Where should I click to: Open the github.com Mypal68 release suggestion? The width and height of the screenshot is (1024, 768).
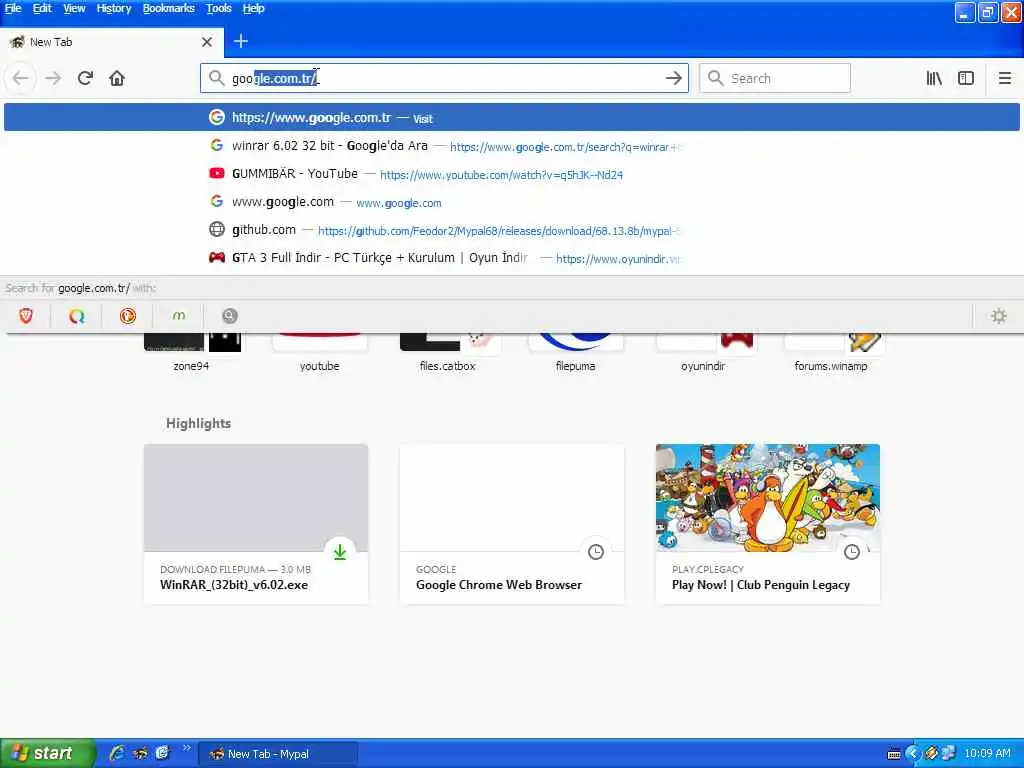[x=512, y=230]
